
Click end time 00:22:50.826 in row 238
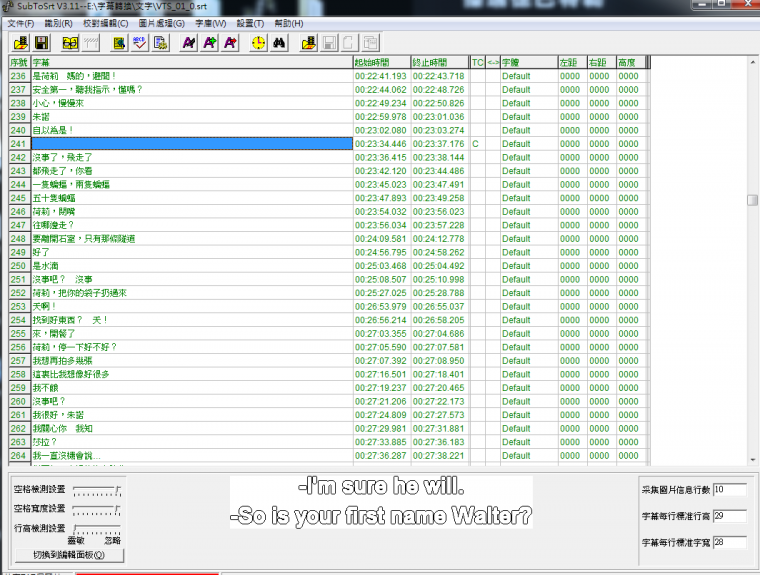pyautogui.click(x=438, y=103)
